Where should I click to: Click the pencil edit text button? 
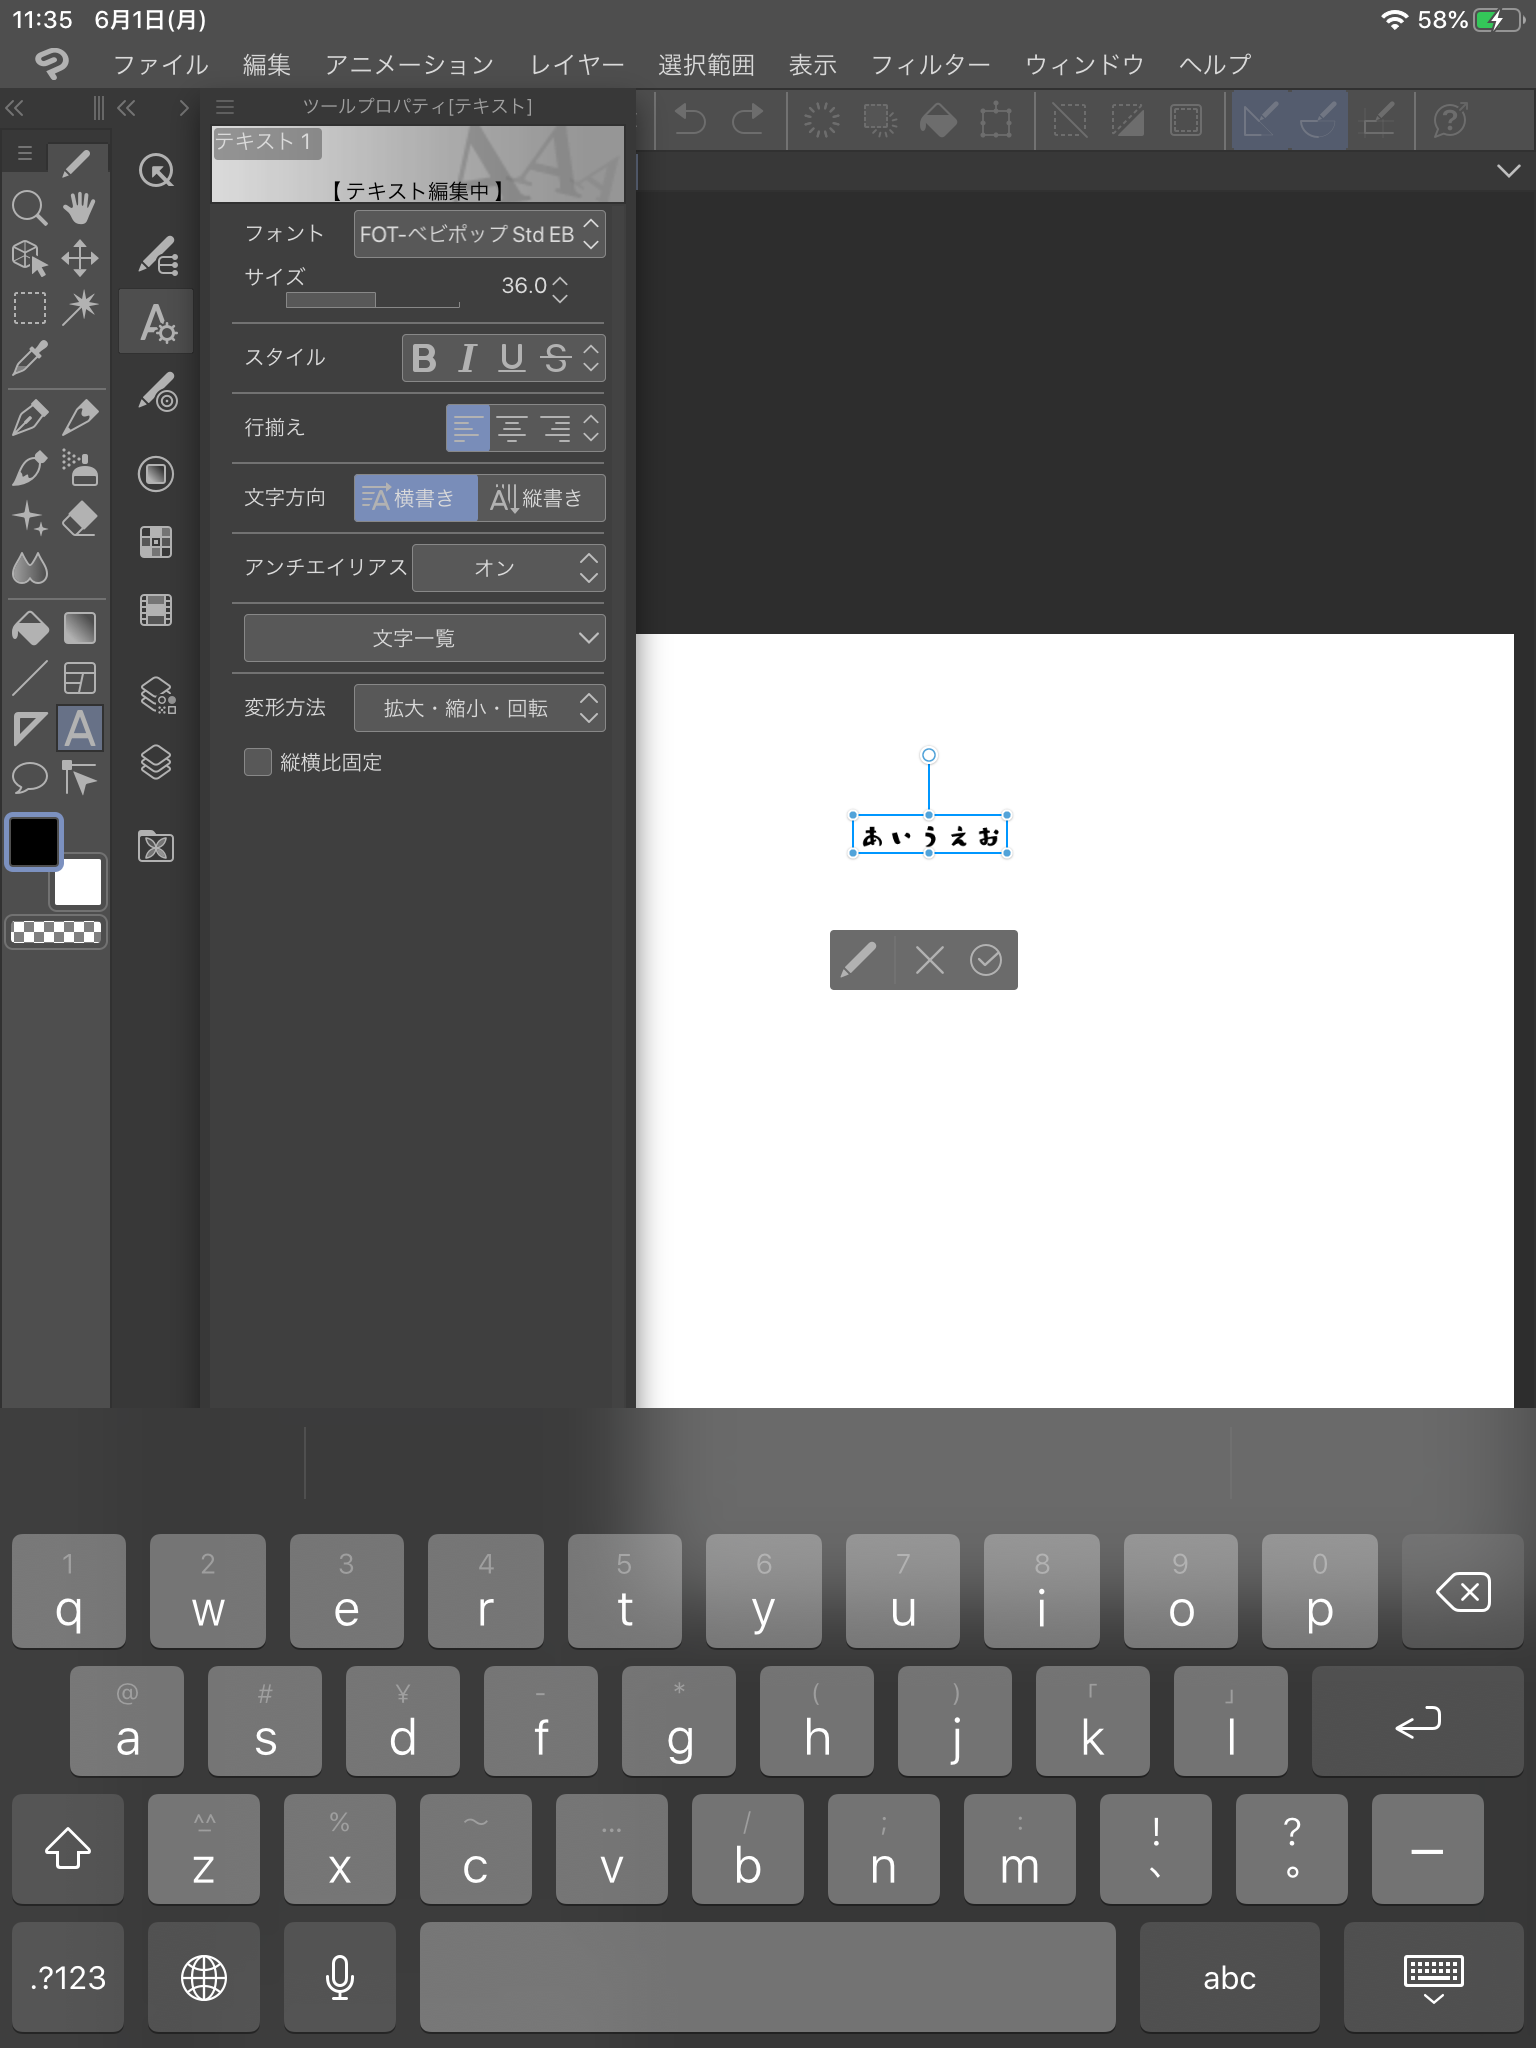click(860, 960)
